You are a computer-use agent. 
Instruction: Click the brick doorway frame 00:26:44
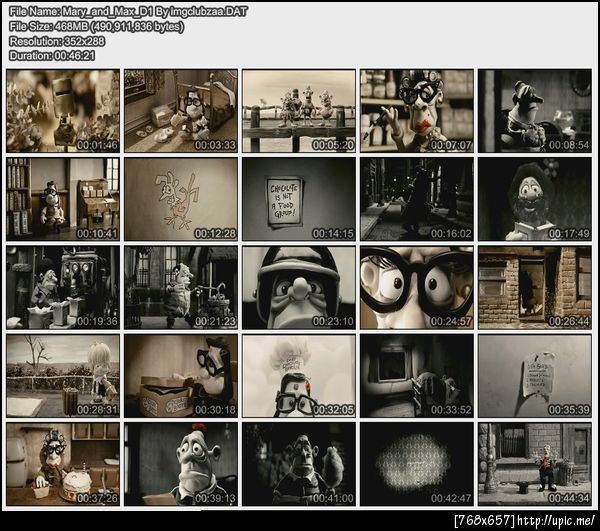pyautogui.click(x=535, y=288)
